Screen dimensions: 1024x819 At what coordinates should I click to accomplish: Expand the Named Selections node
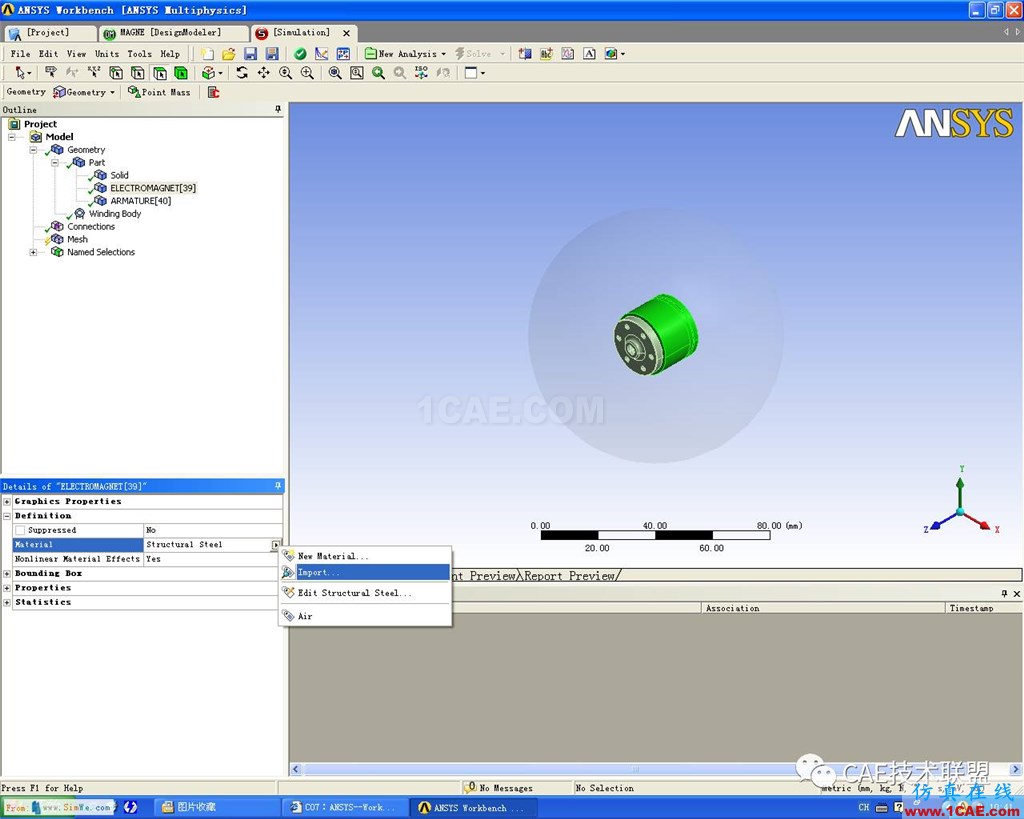(x=33, y=252)
